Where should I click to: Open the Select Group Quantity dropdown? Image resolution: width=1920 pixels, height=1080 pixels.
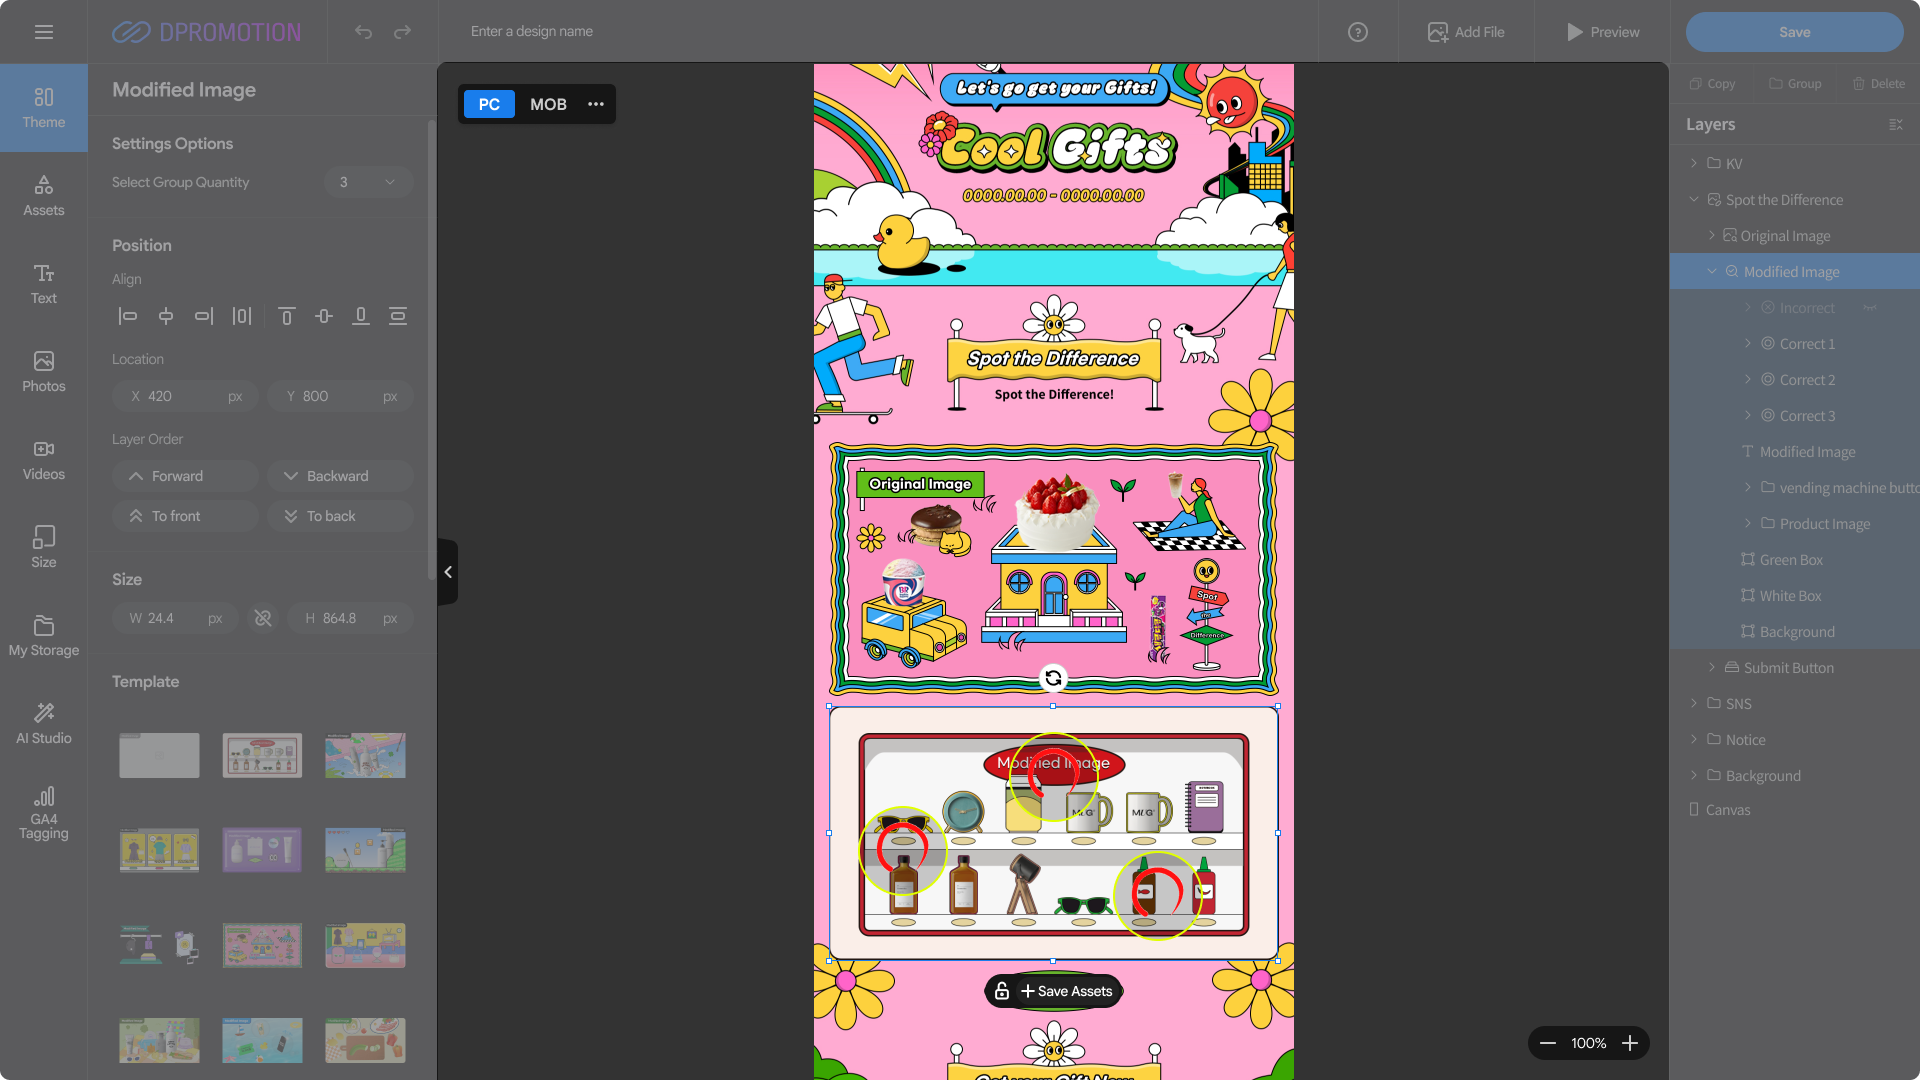click(368, 182)
